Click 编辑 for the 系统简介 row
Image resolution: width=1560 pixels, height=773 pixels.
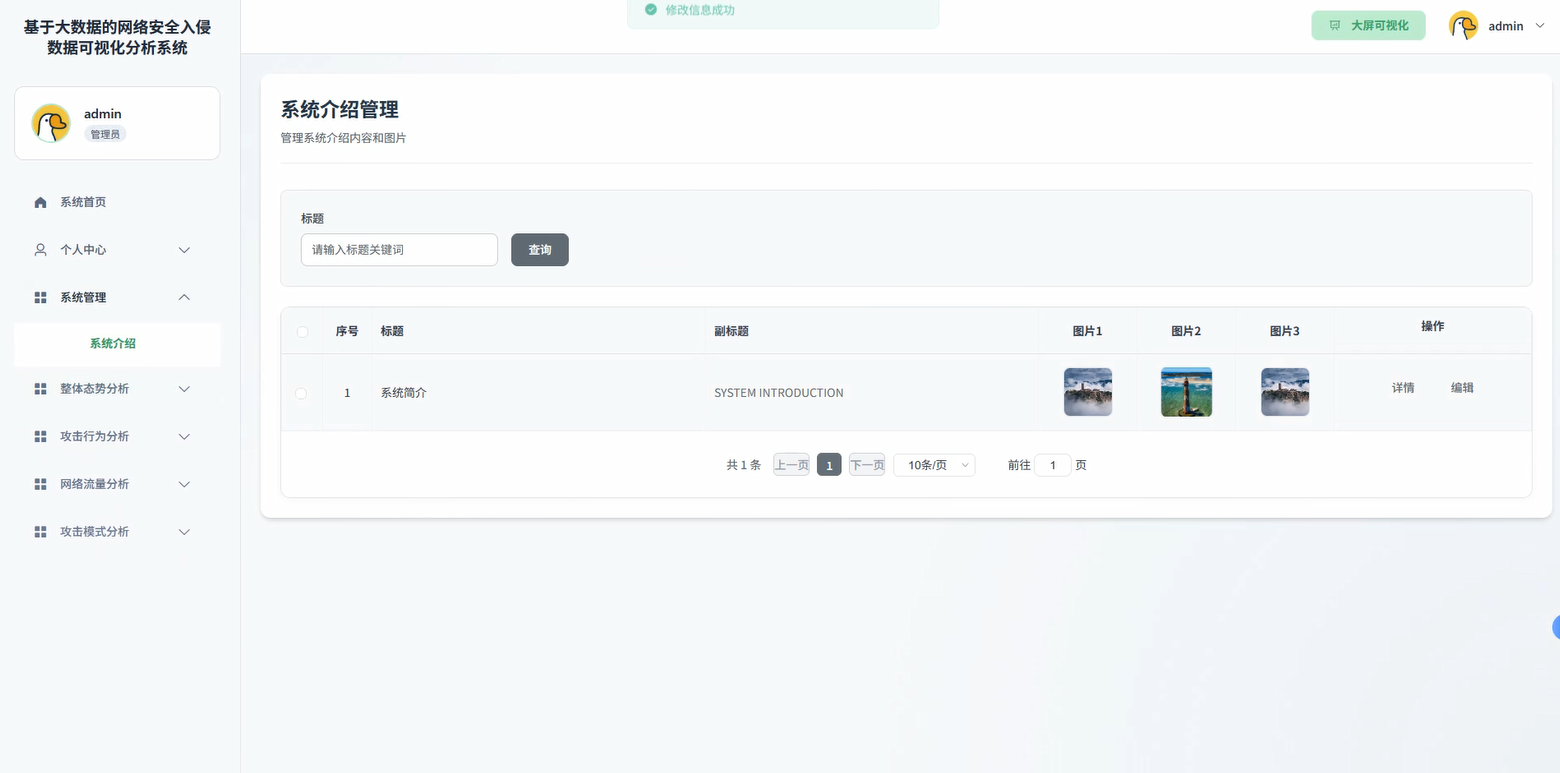point(1462,388)
